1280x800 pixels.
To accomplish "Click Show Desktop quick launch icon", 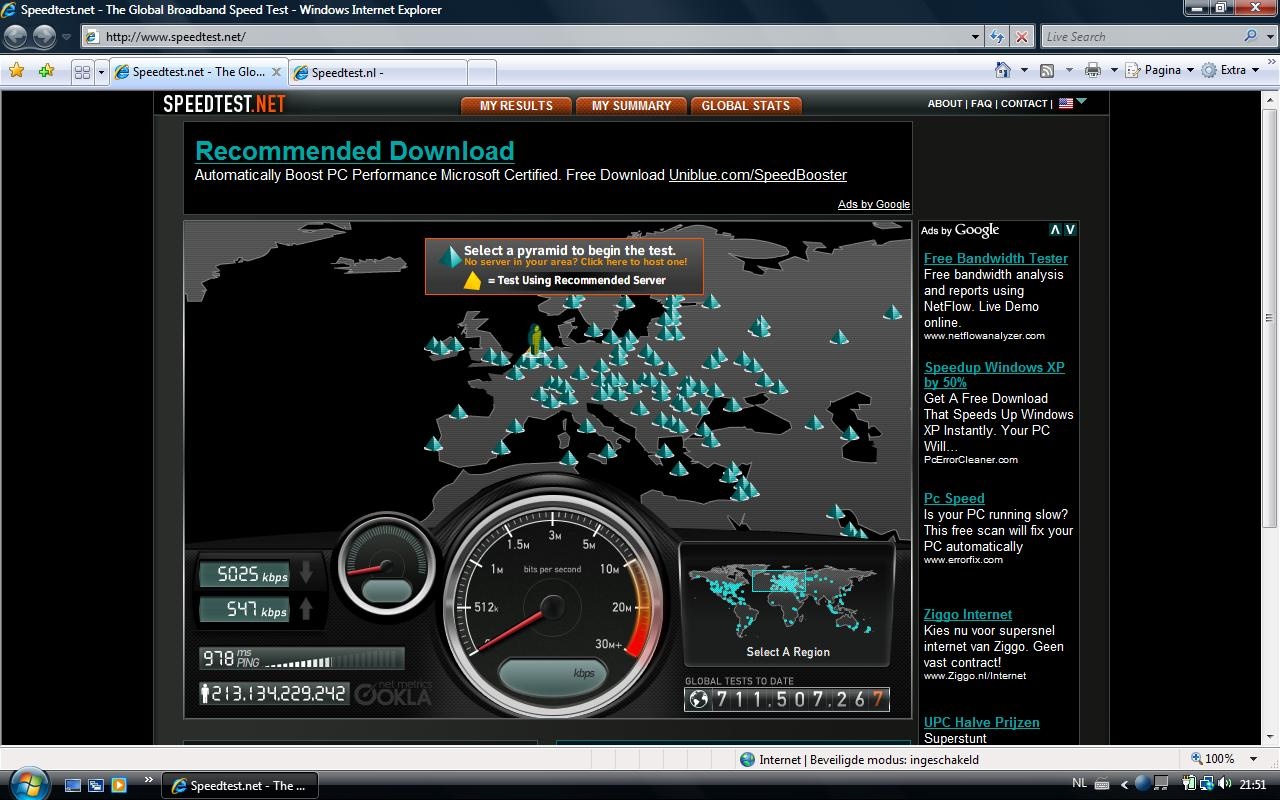I will [73, 785].
